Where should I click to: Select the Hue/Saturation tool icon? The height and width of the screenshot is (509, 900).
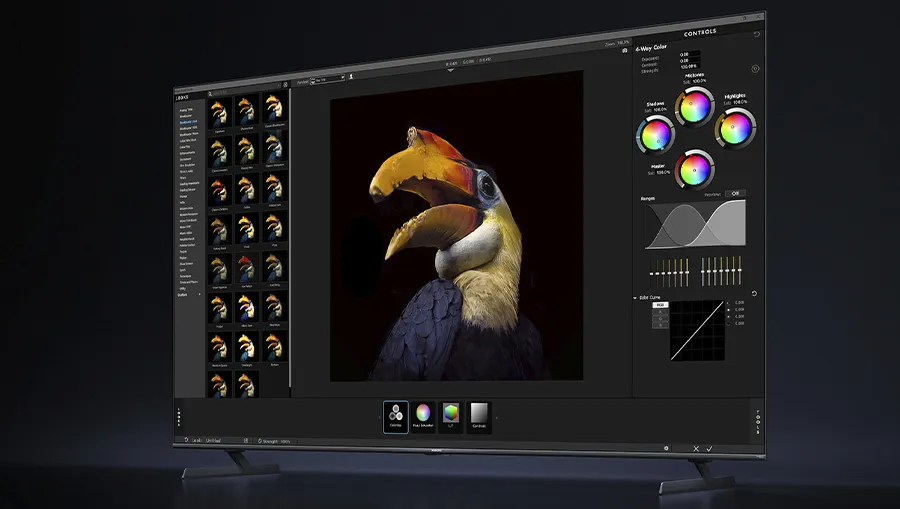[x=423, y=416]
